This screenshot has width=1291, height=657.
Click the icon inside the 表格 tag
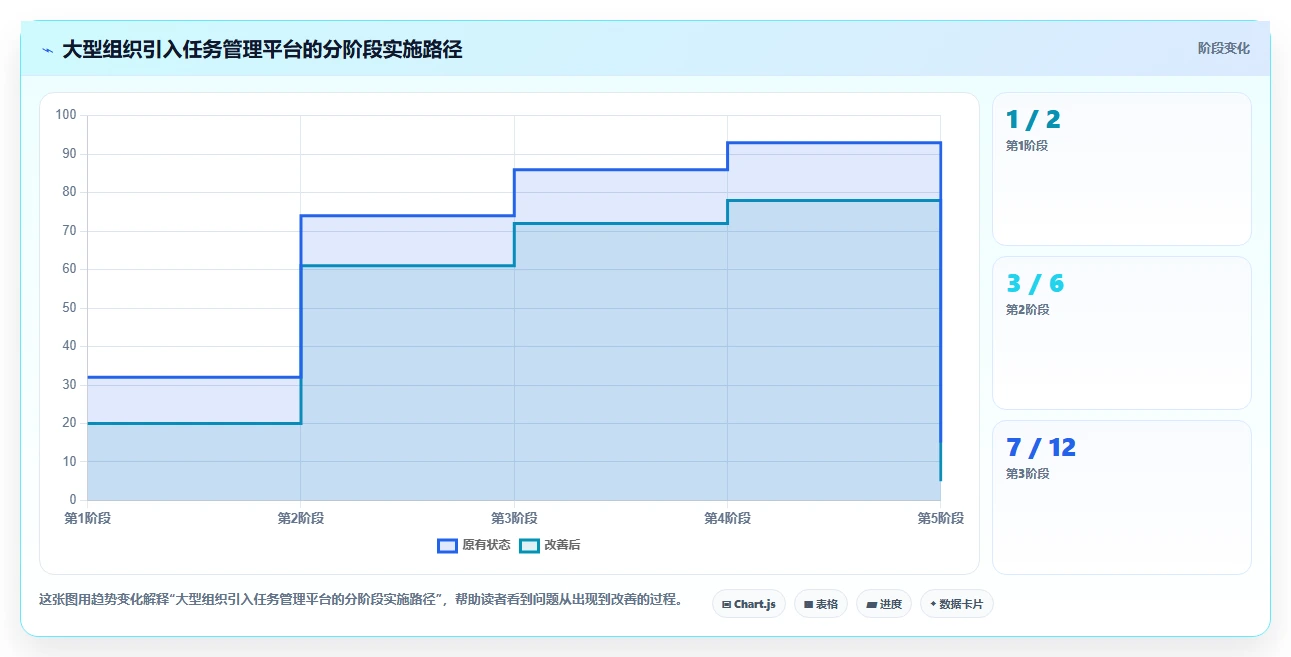[808, 604]
